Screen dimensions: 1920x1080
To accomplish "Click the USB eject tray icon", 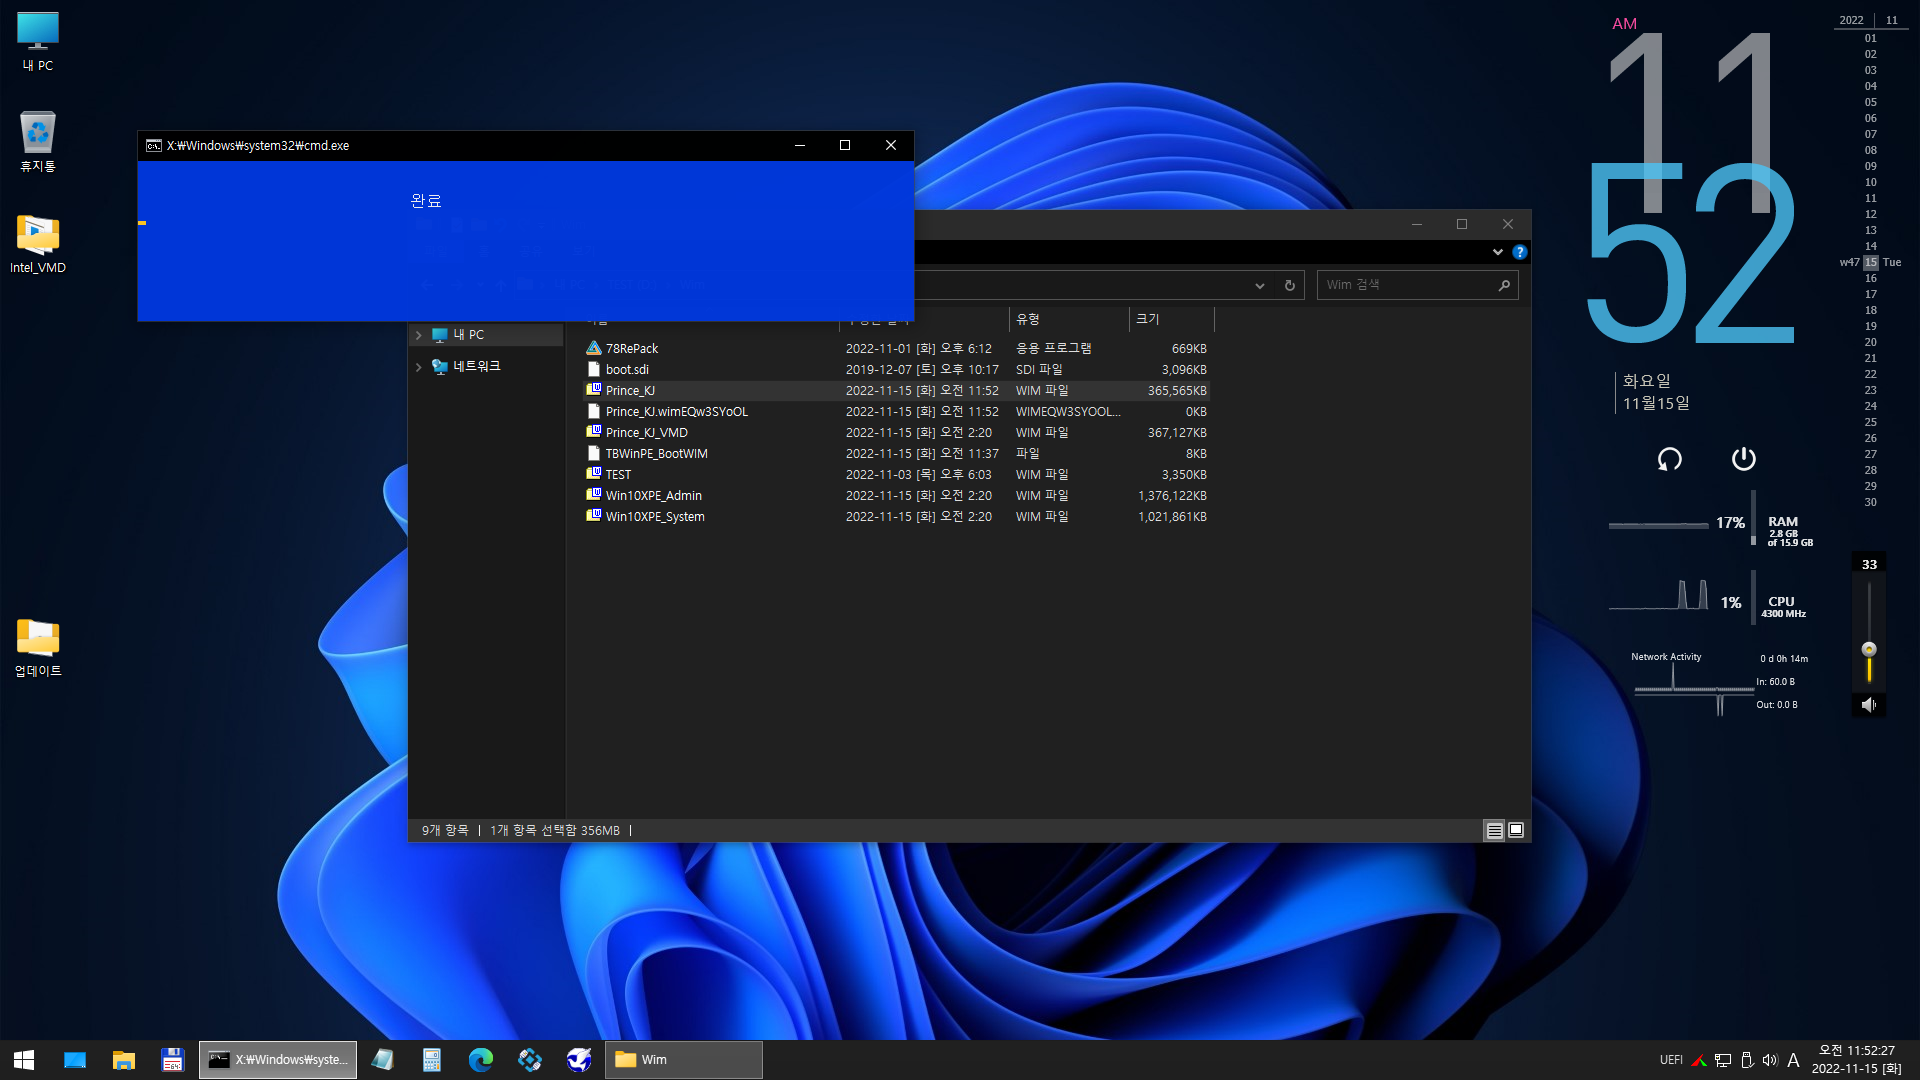I will [1747, 1060].
